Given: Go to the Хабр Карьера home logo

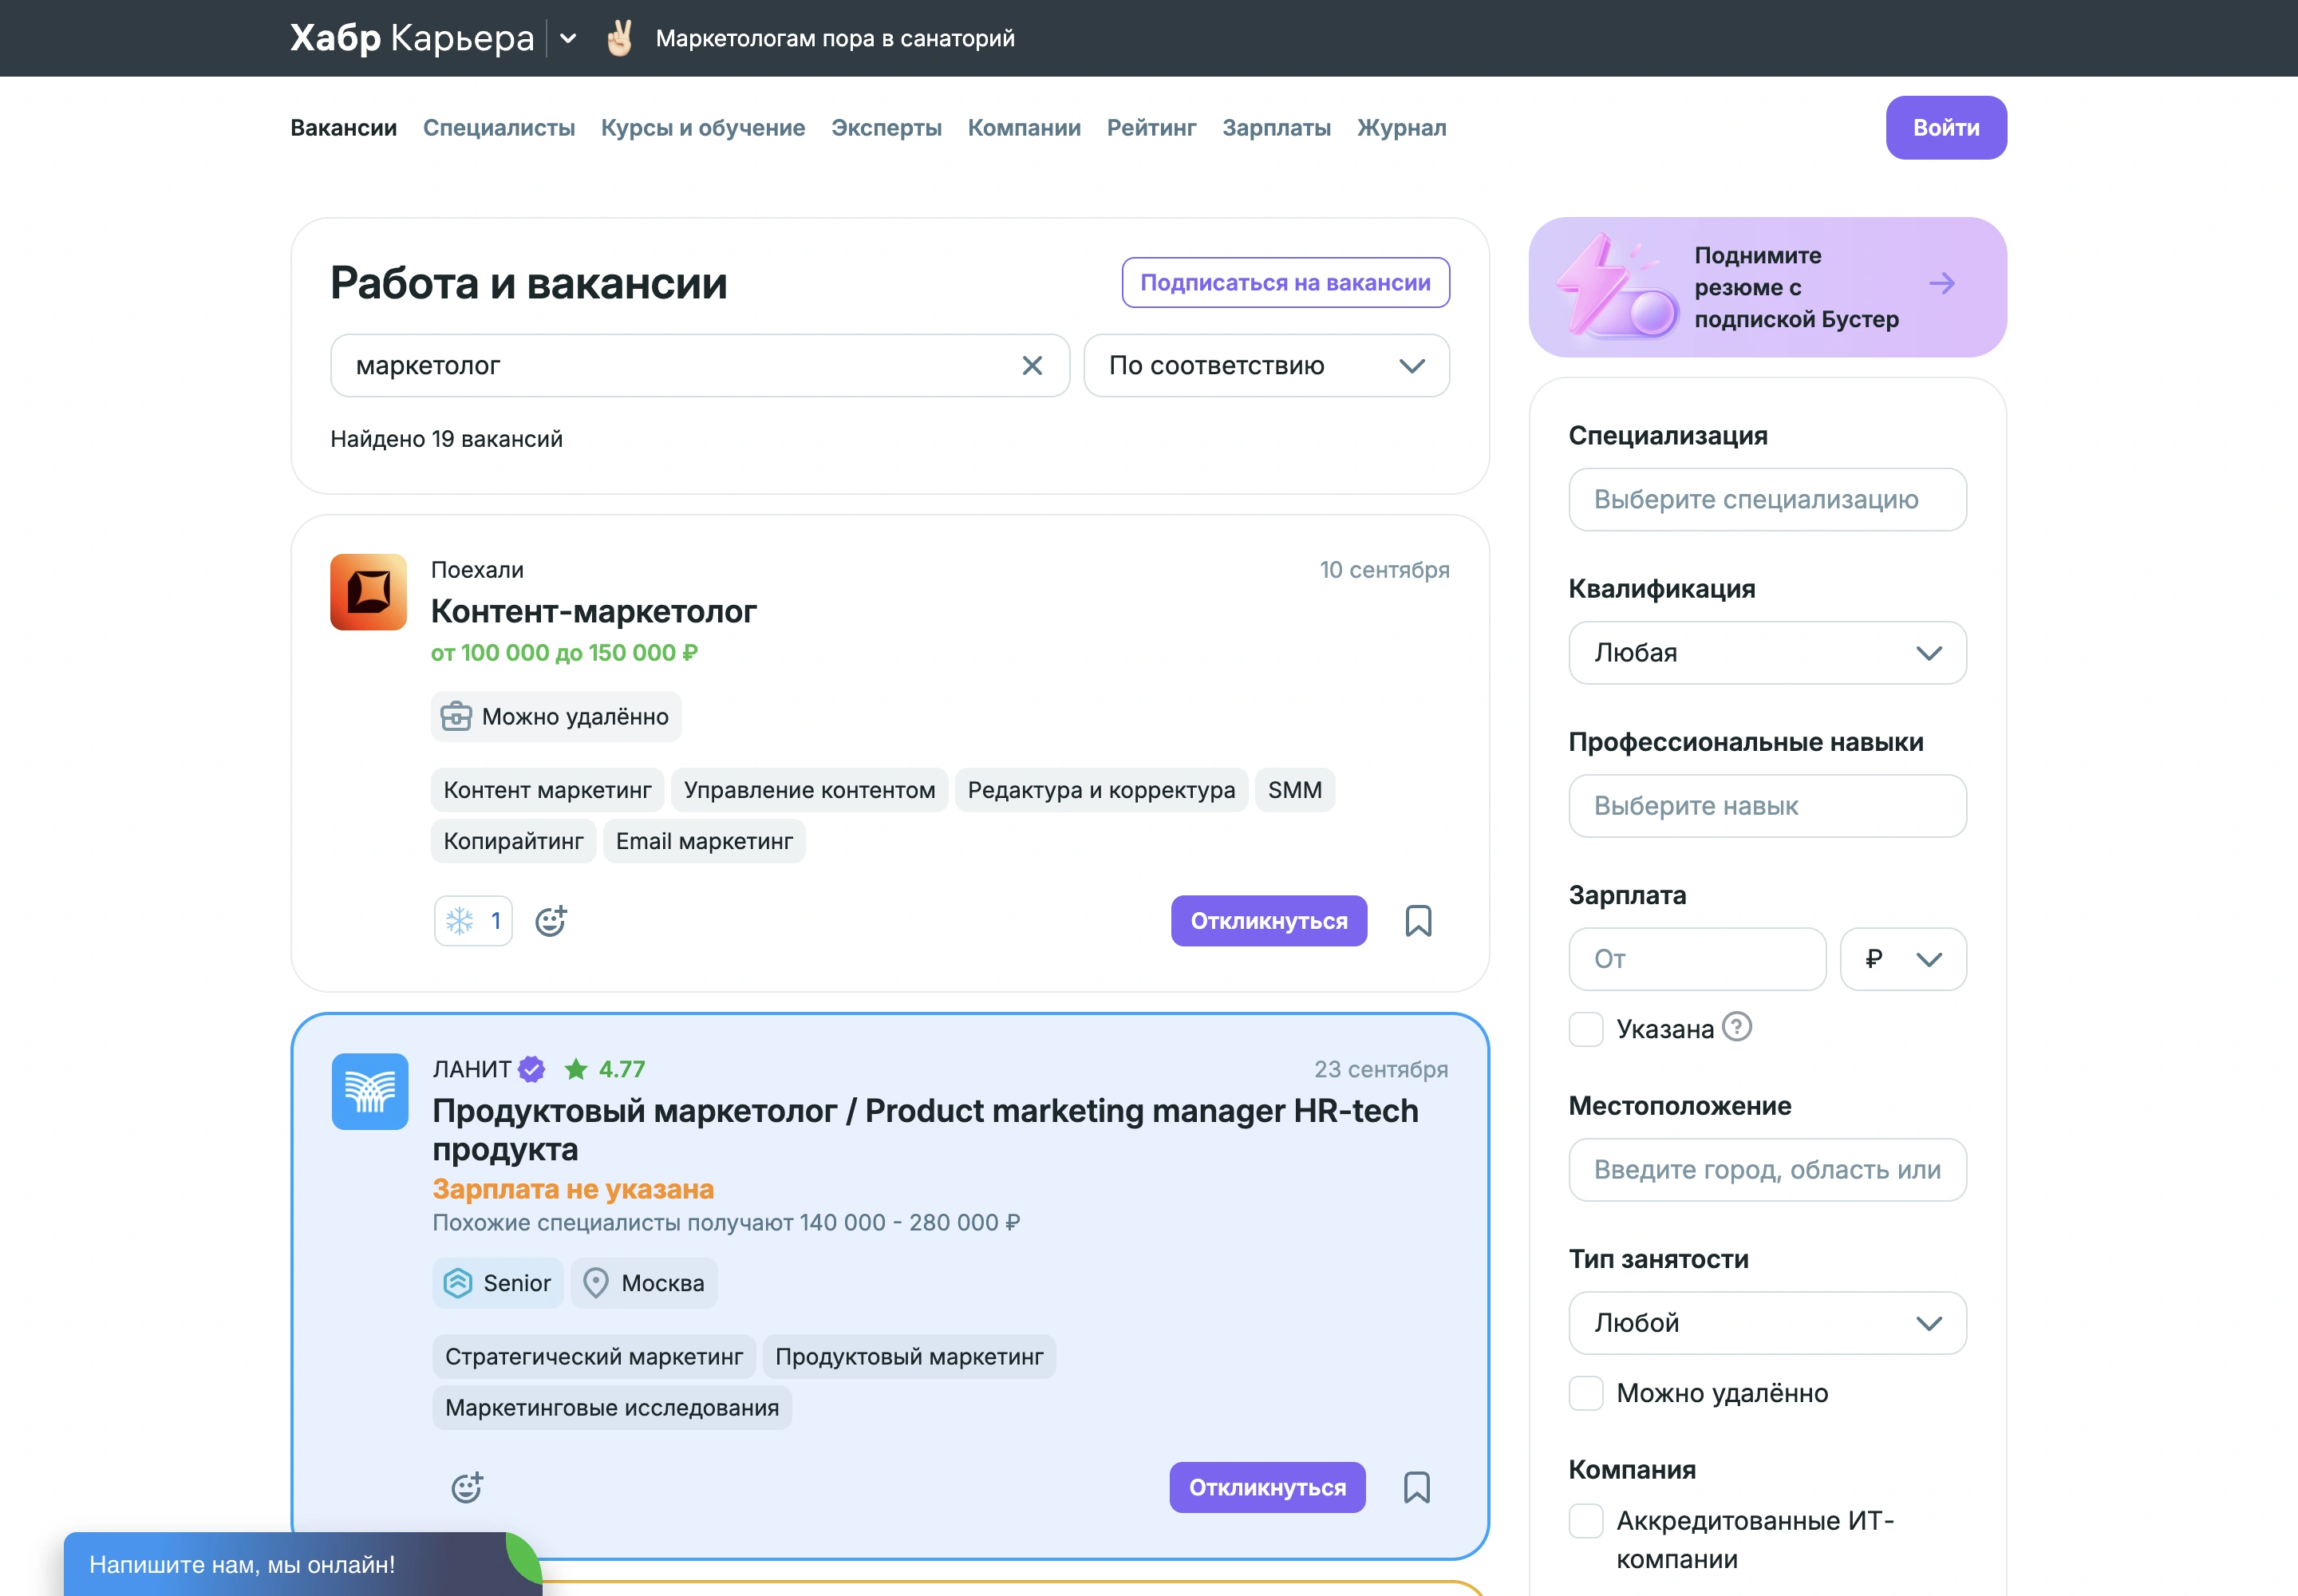Looking at the screenshot, I should (x=412, y=39).
